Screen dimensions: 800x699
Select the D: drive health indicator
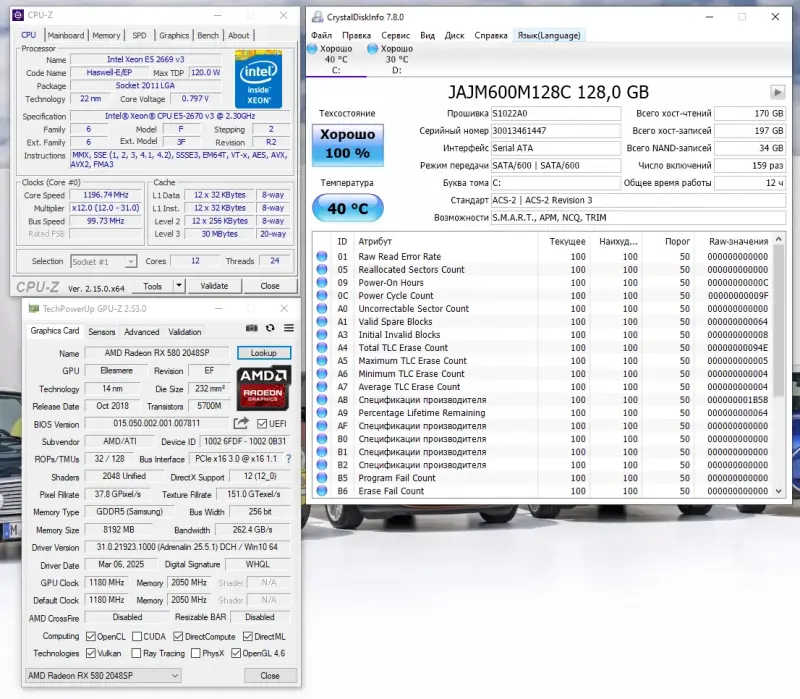[396, 59]
